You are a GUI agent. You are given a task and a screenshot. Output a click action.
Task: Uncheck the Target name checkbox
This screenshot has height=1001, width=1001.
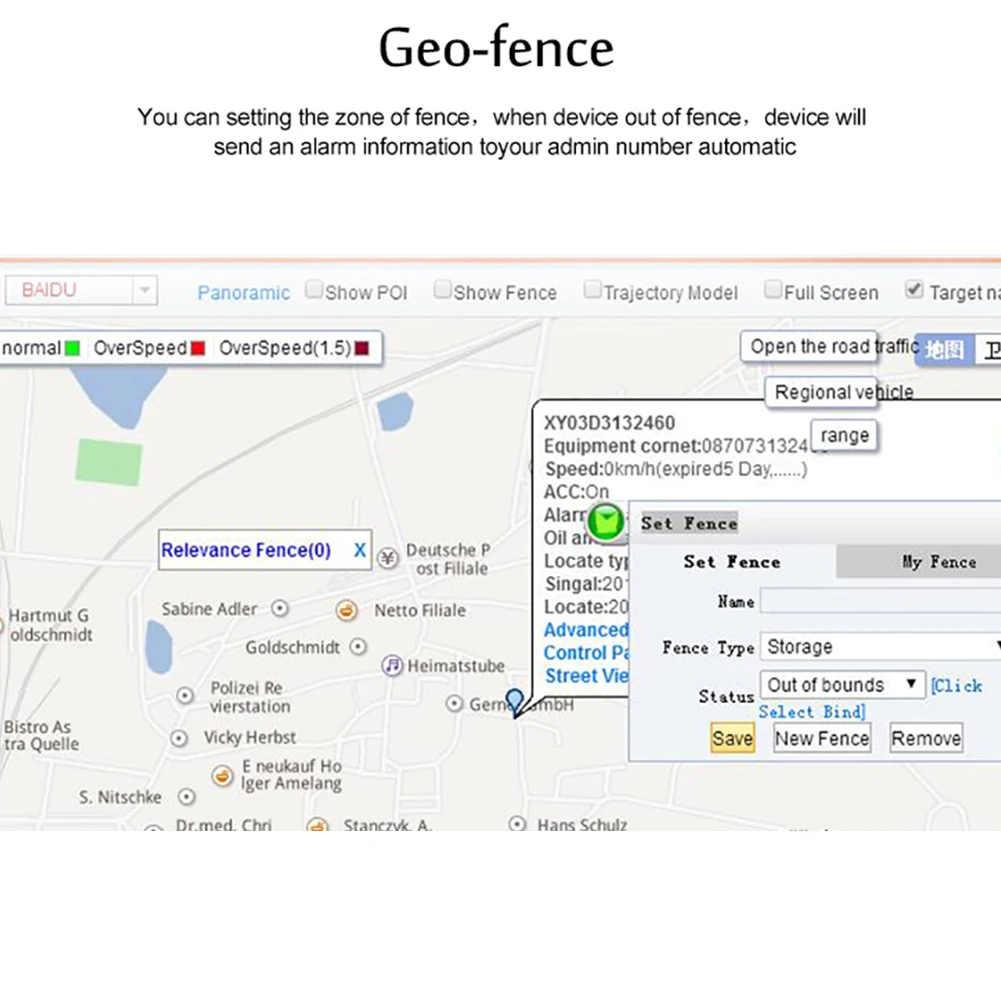[914, 290]
